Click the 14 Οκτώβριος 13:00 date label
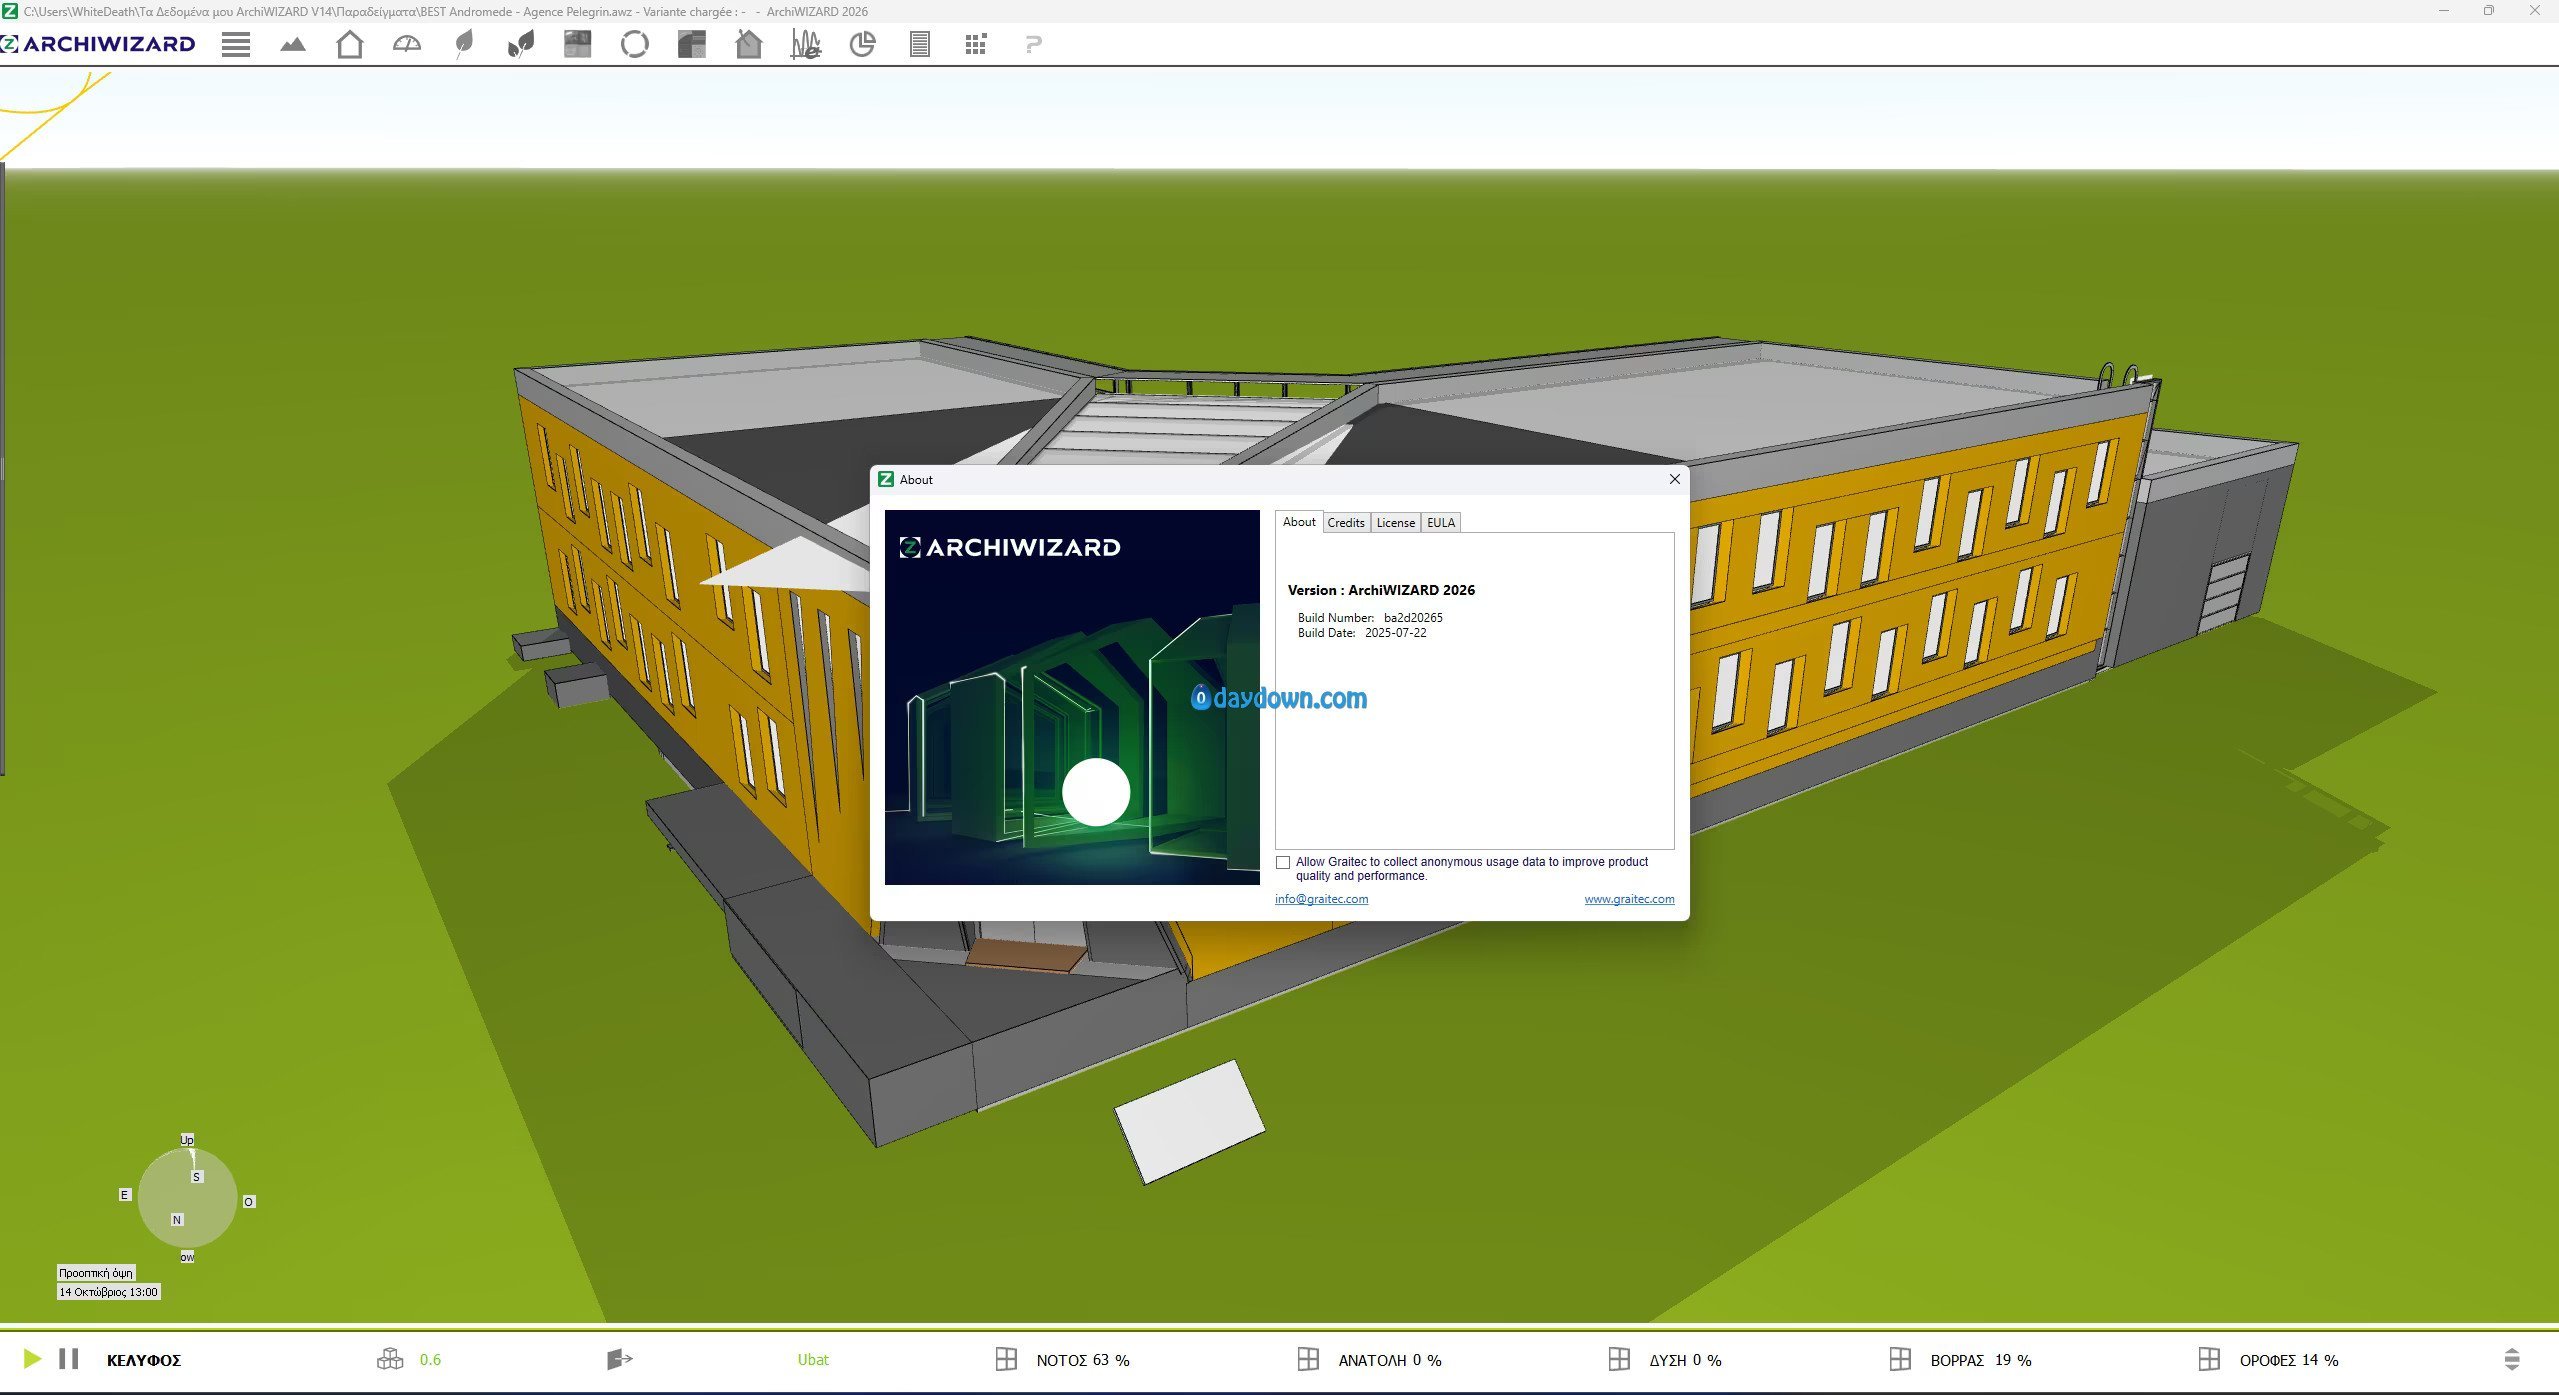The image size is (2559, 1395). [108, 1292]
